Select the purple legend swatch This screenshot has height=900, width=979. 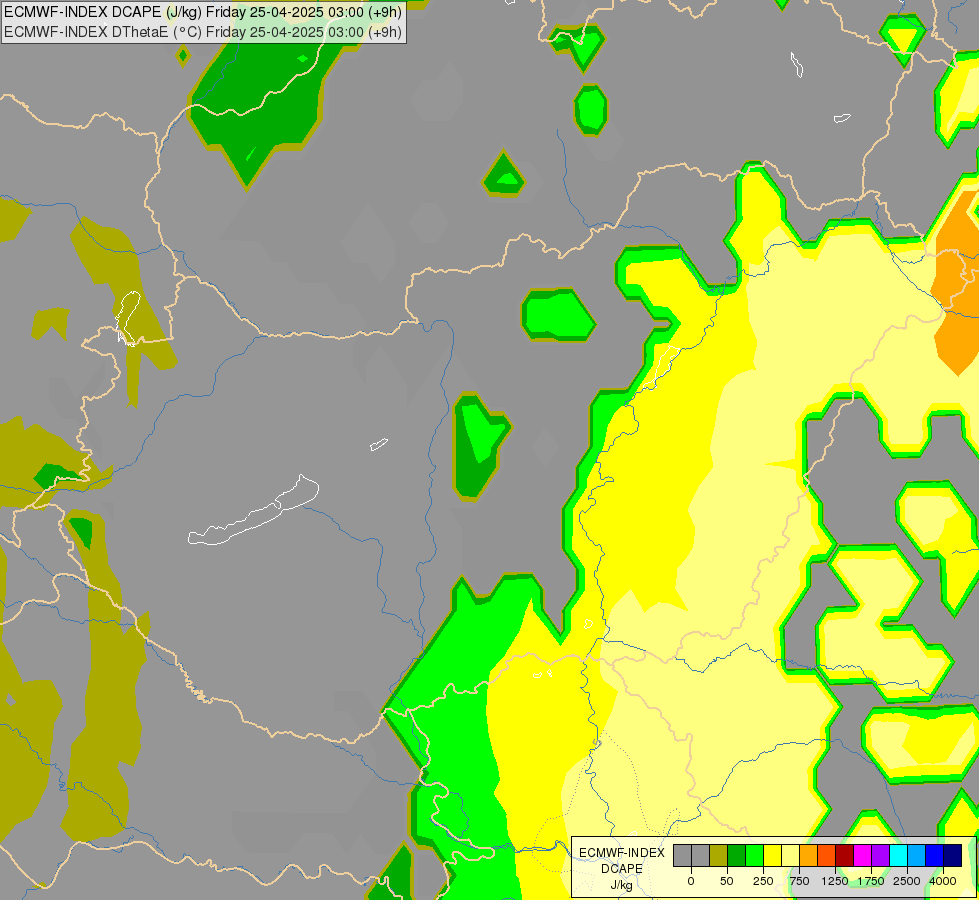[880, 855]
